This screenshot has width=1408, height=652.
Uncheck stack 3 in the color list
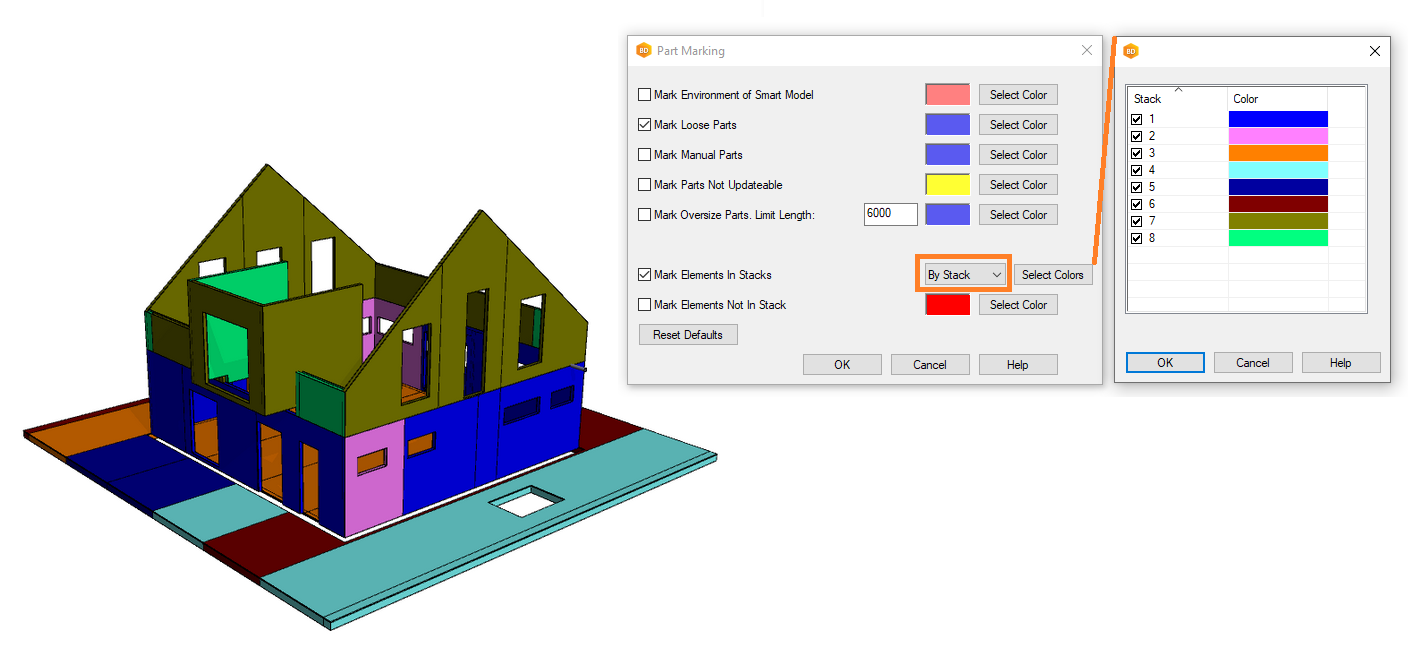pos(1136,153)
